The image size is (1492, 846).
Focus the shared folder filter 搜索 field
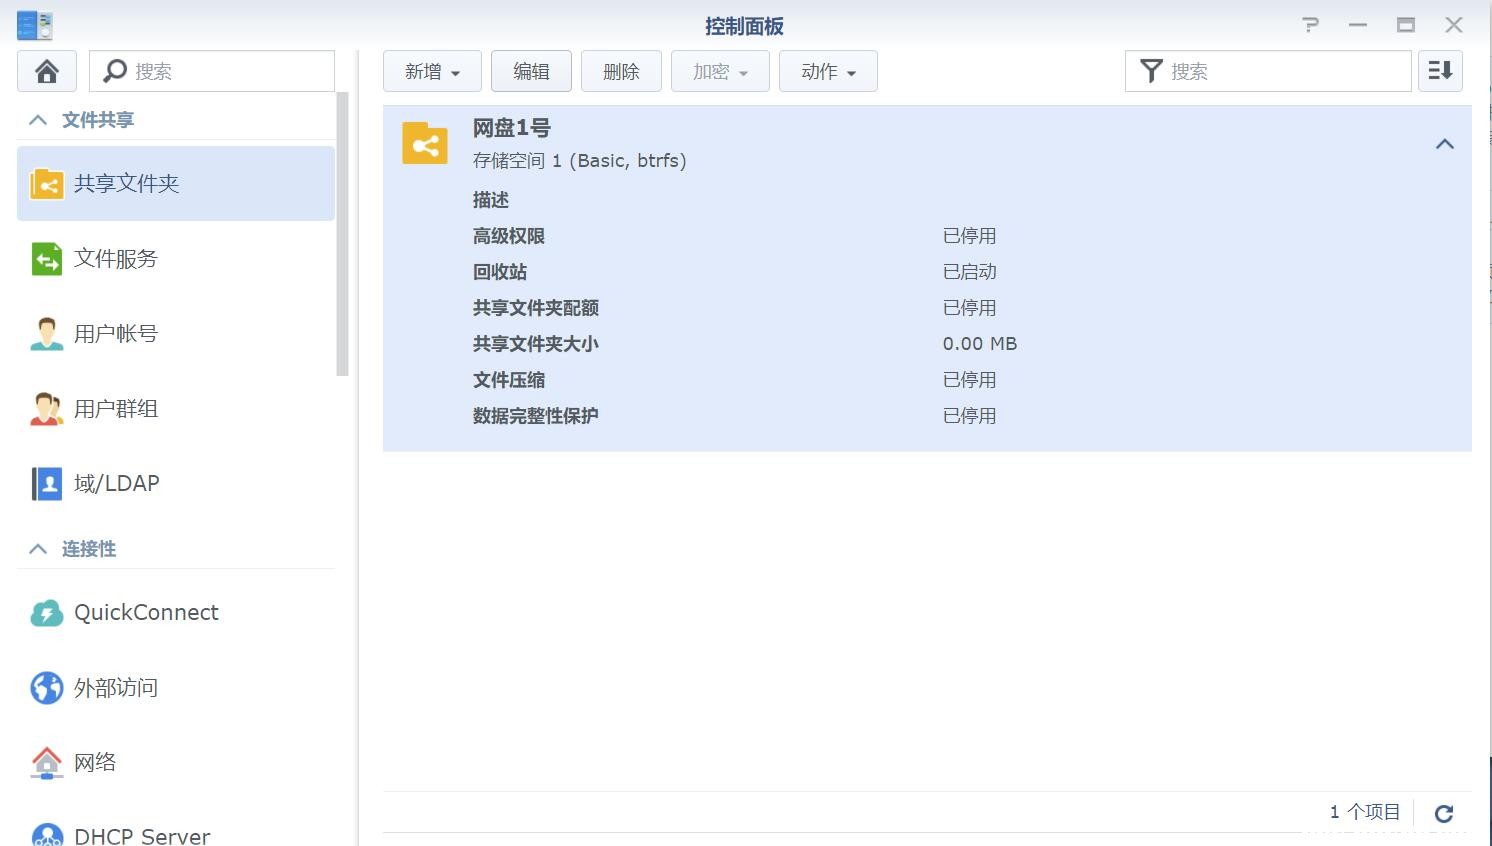(x=1268, y=71)
